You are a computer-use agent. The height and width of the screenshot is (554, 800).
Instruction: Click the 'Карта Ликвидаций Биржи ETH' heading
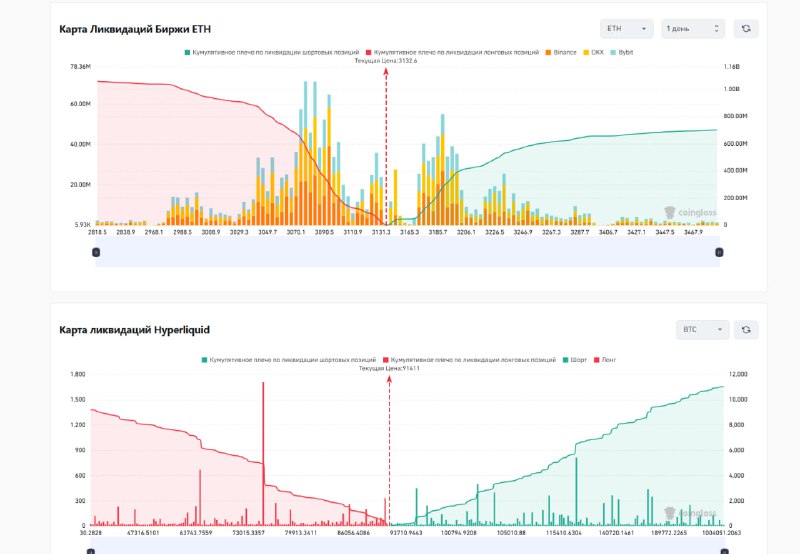(x=134, y=29)
